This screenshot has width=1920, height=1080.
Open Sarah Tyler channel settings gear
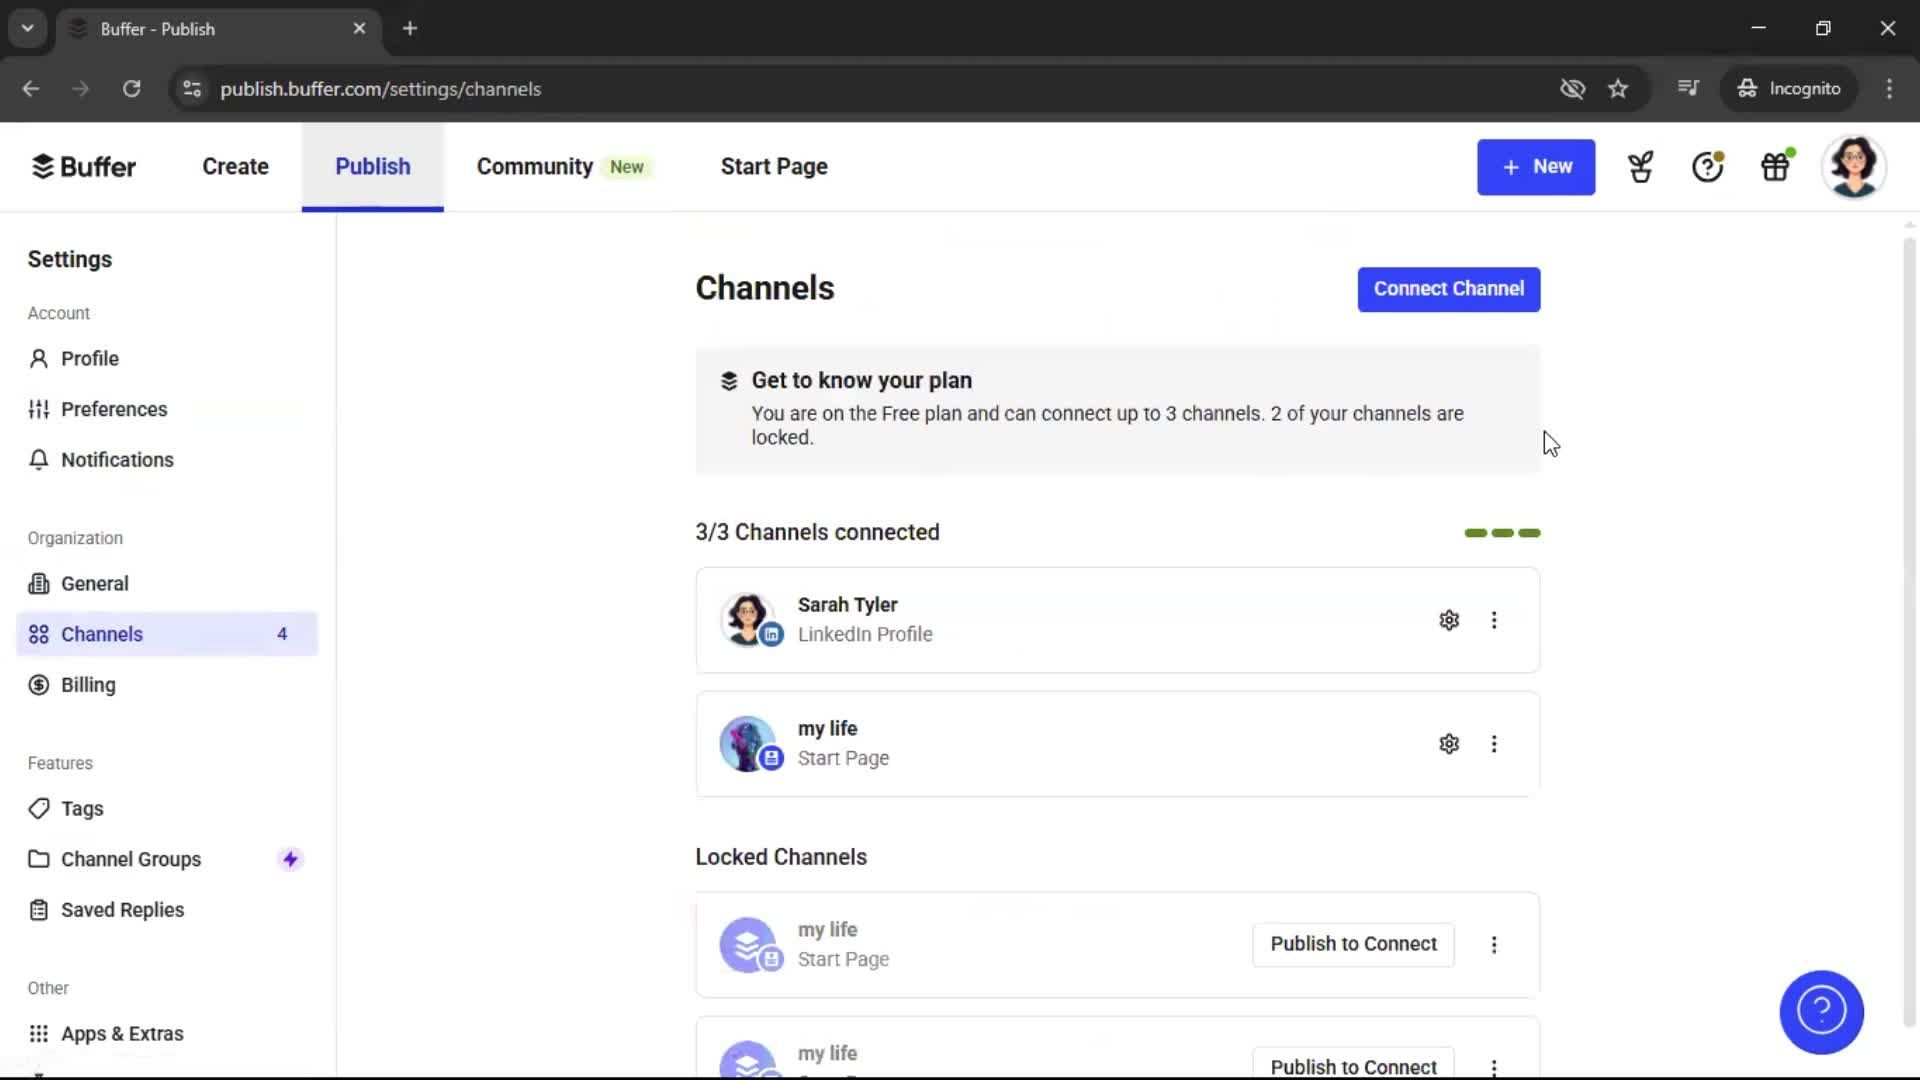click(x=1448, y=620)
